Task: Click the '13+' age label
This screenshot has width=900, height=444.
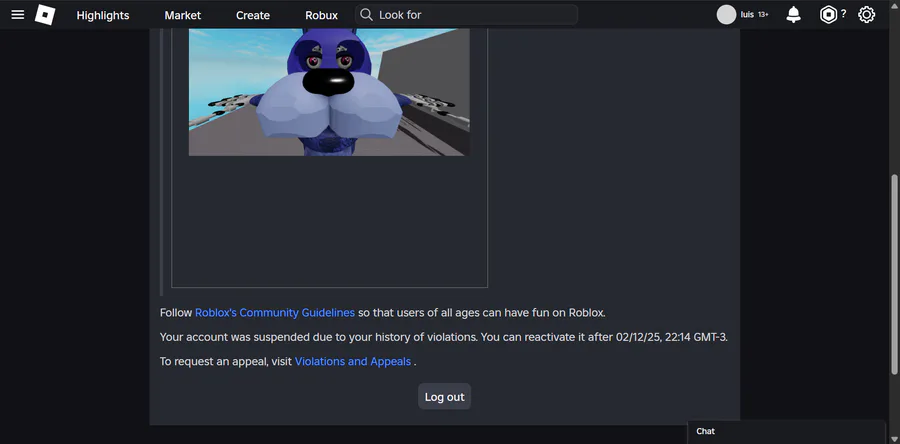Action: 763,15
